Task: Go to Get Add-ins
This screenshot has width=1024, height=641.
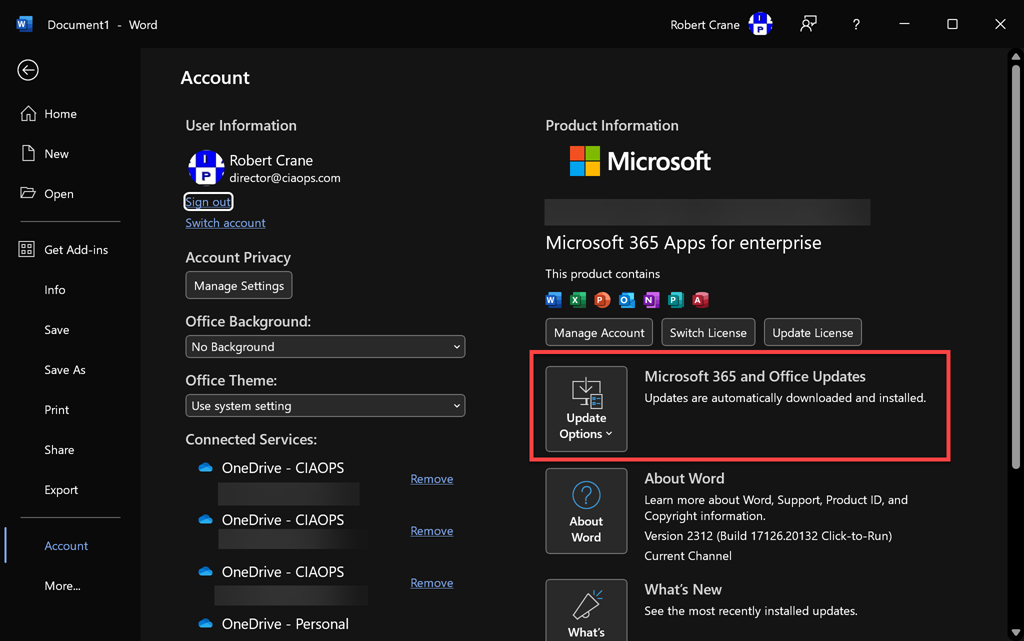Action: click(x=75, y=250)
